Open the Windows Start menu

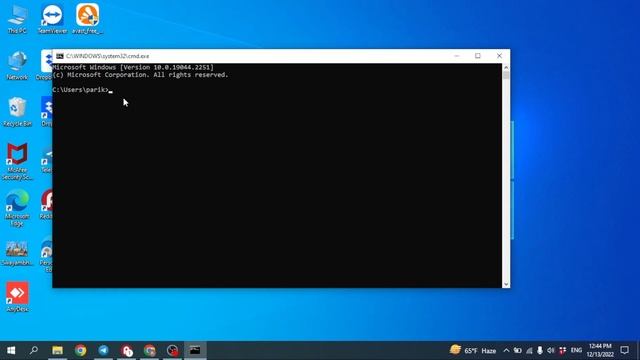point(11,350)
